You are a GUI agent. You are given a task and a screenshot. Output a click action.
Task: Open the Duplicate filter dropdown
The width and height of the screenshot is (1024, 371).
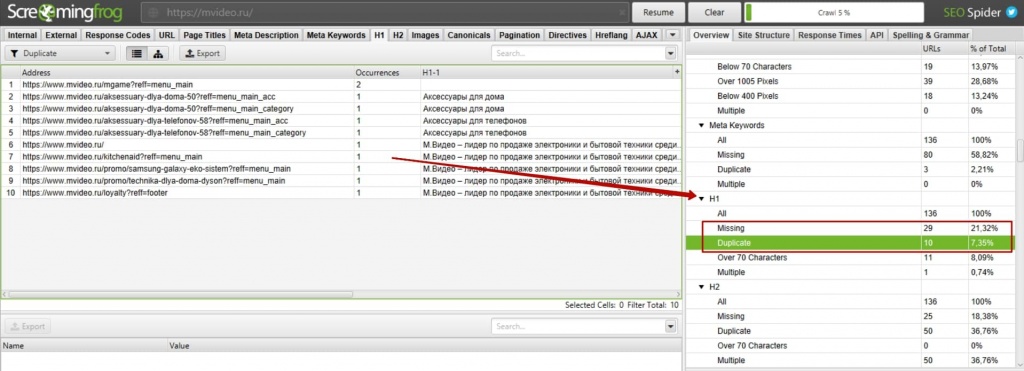pos(60,54)
